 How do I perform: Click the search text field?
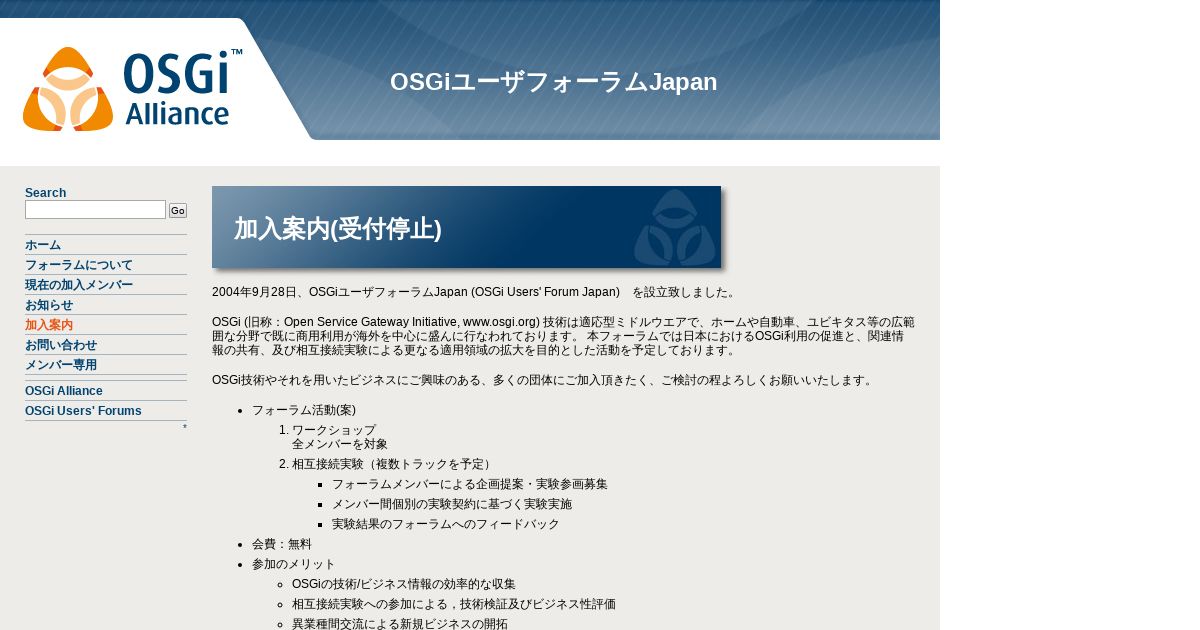coord(95,210)
